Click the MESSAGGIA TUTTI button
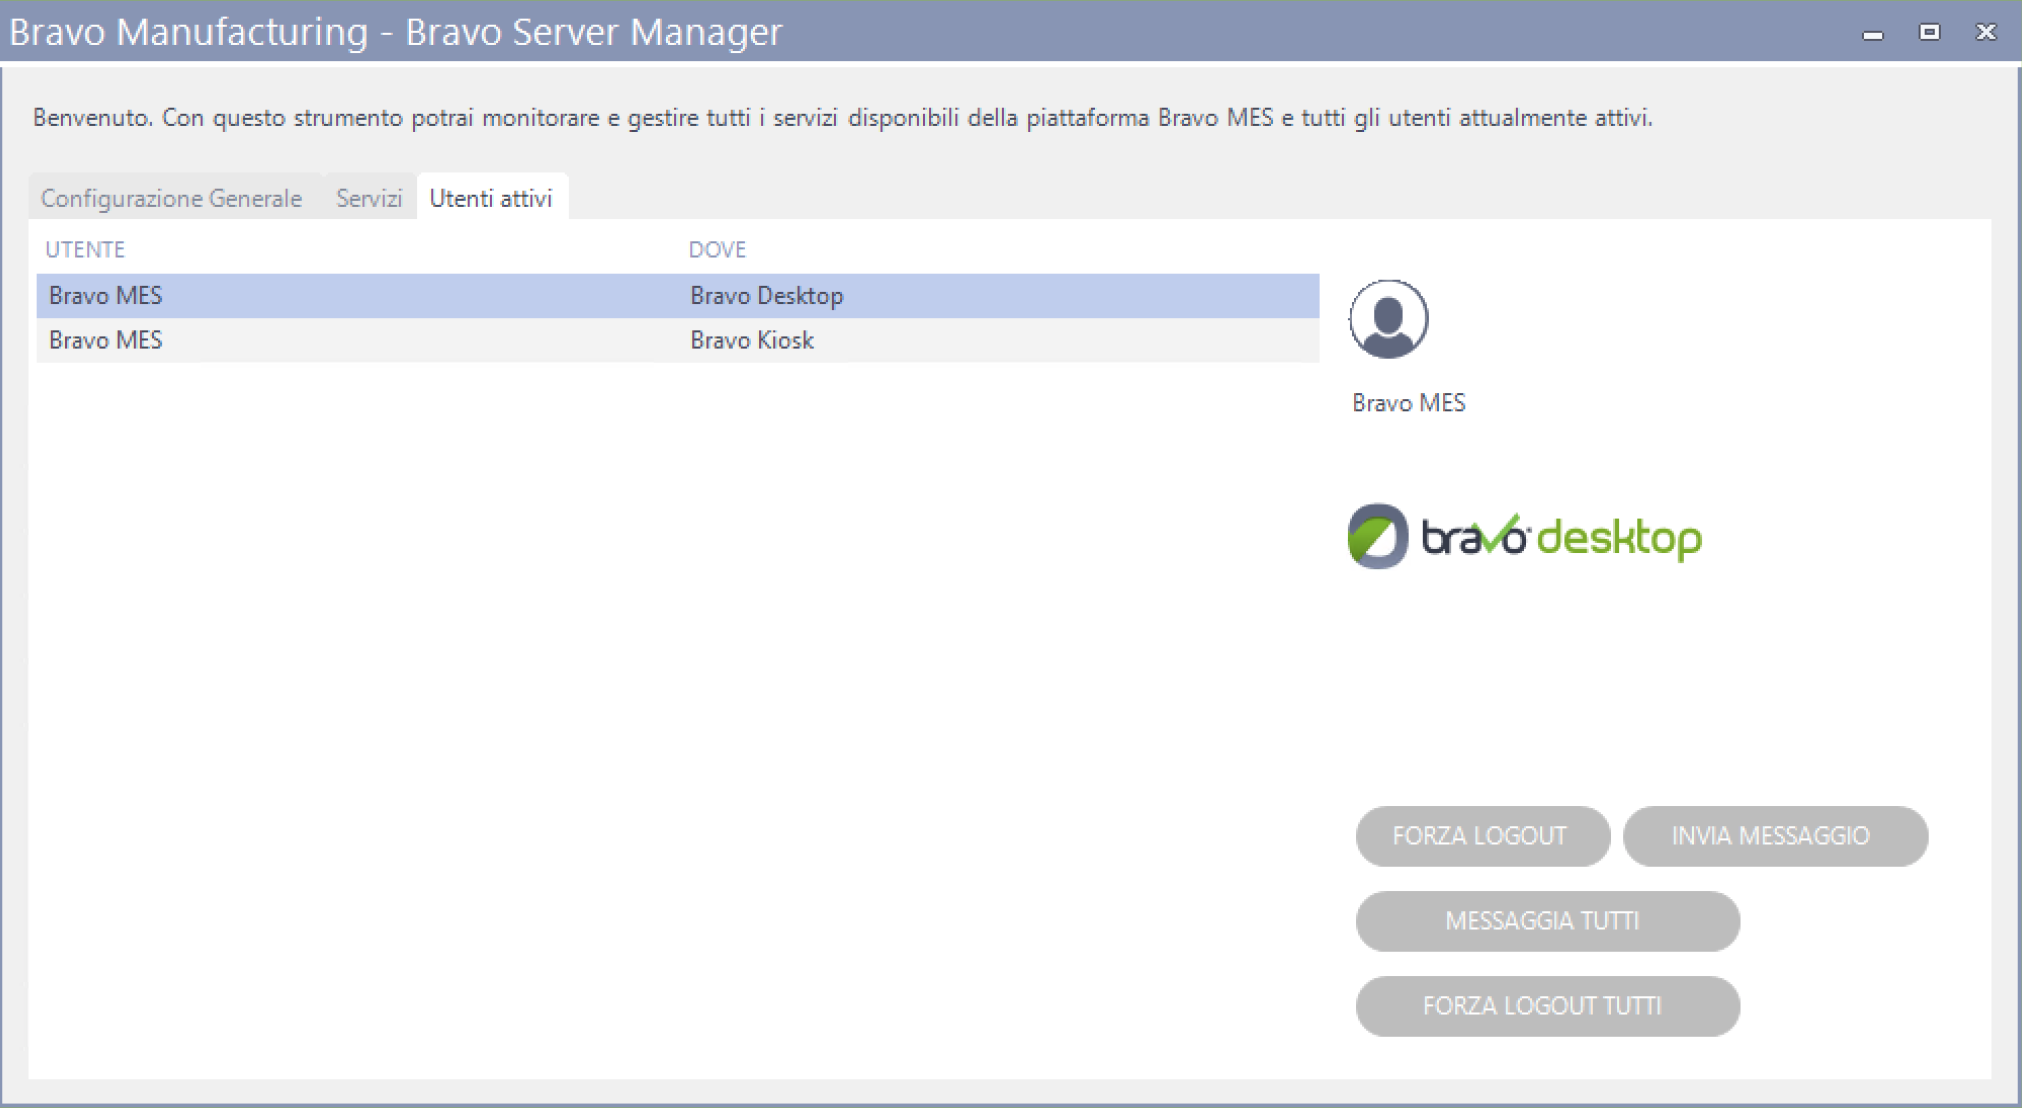This screenshot has width=2022, height=1108. pos(1547,921)
